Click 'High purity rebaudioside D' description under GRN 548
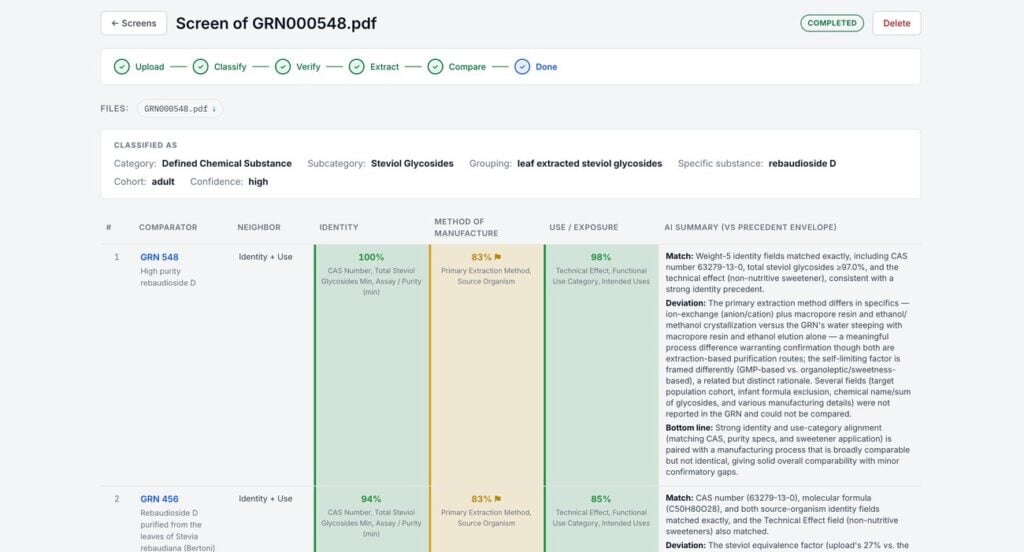 [168, 277]
